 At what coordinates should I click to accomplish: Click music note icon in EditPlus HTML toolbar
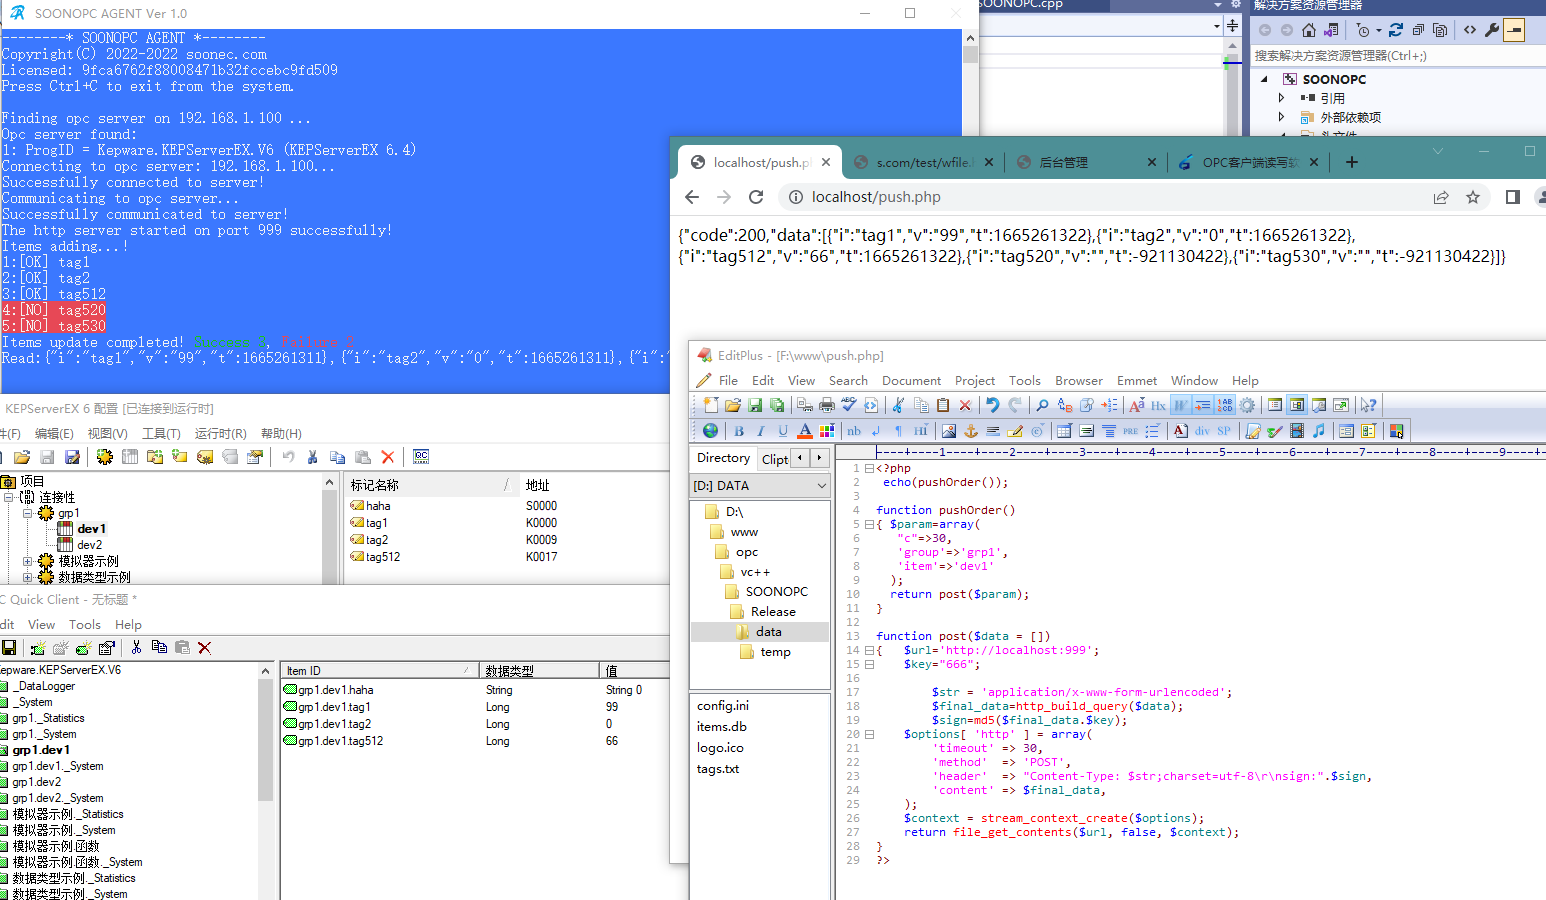click(1319, 431)
